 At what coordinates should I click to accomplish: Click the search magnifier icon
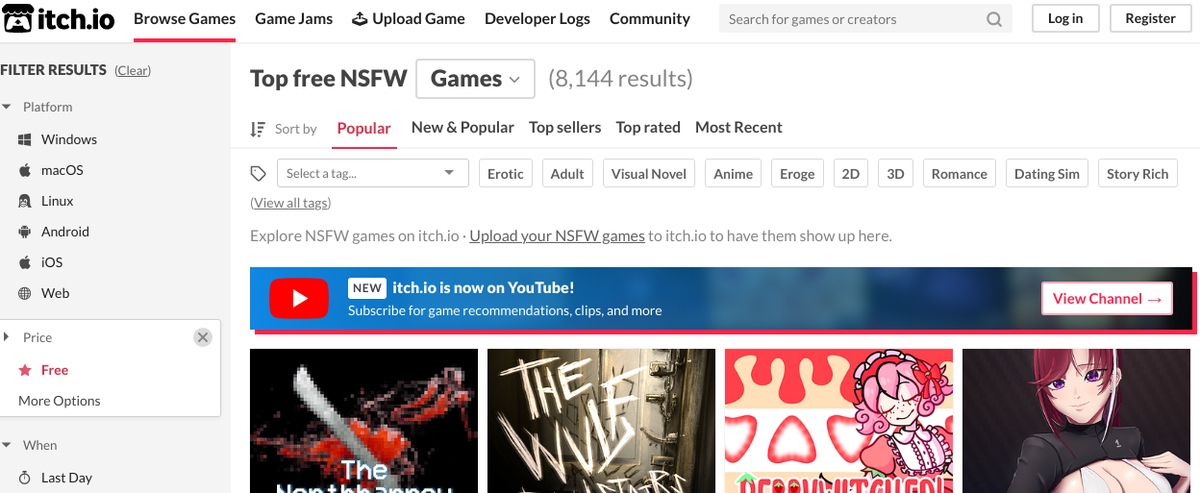(x=994, y=19)
